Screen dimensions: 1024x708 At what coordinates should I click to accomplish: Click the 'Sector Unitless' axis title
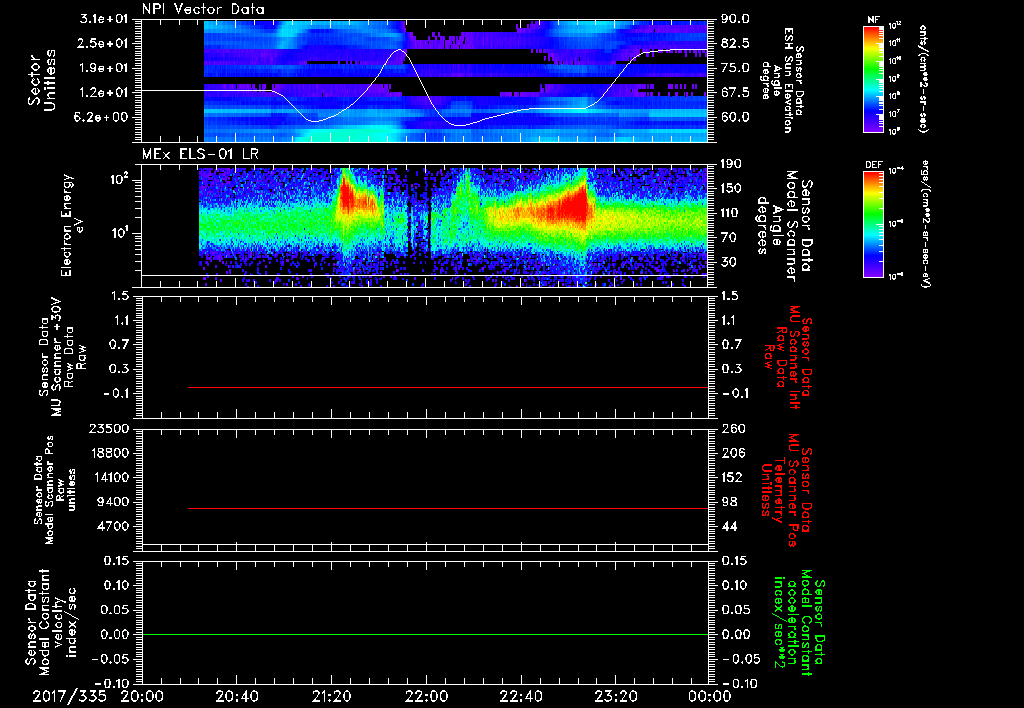click(x=42, y=80)
